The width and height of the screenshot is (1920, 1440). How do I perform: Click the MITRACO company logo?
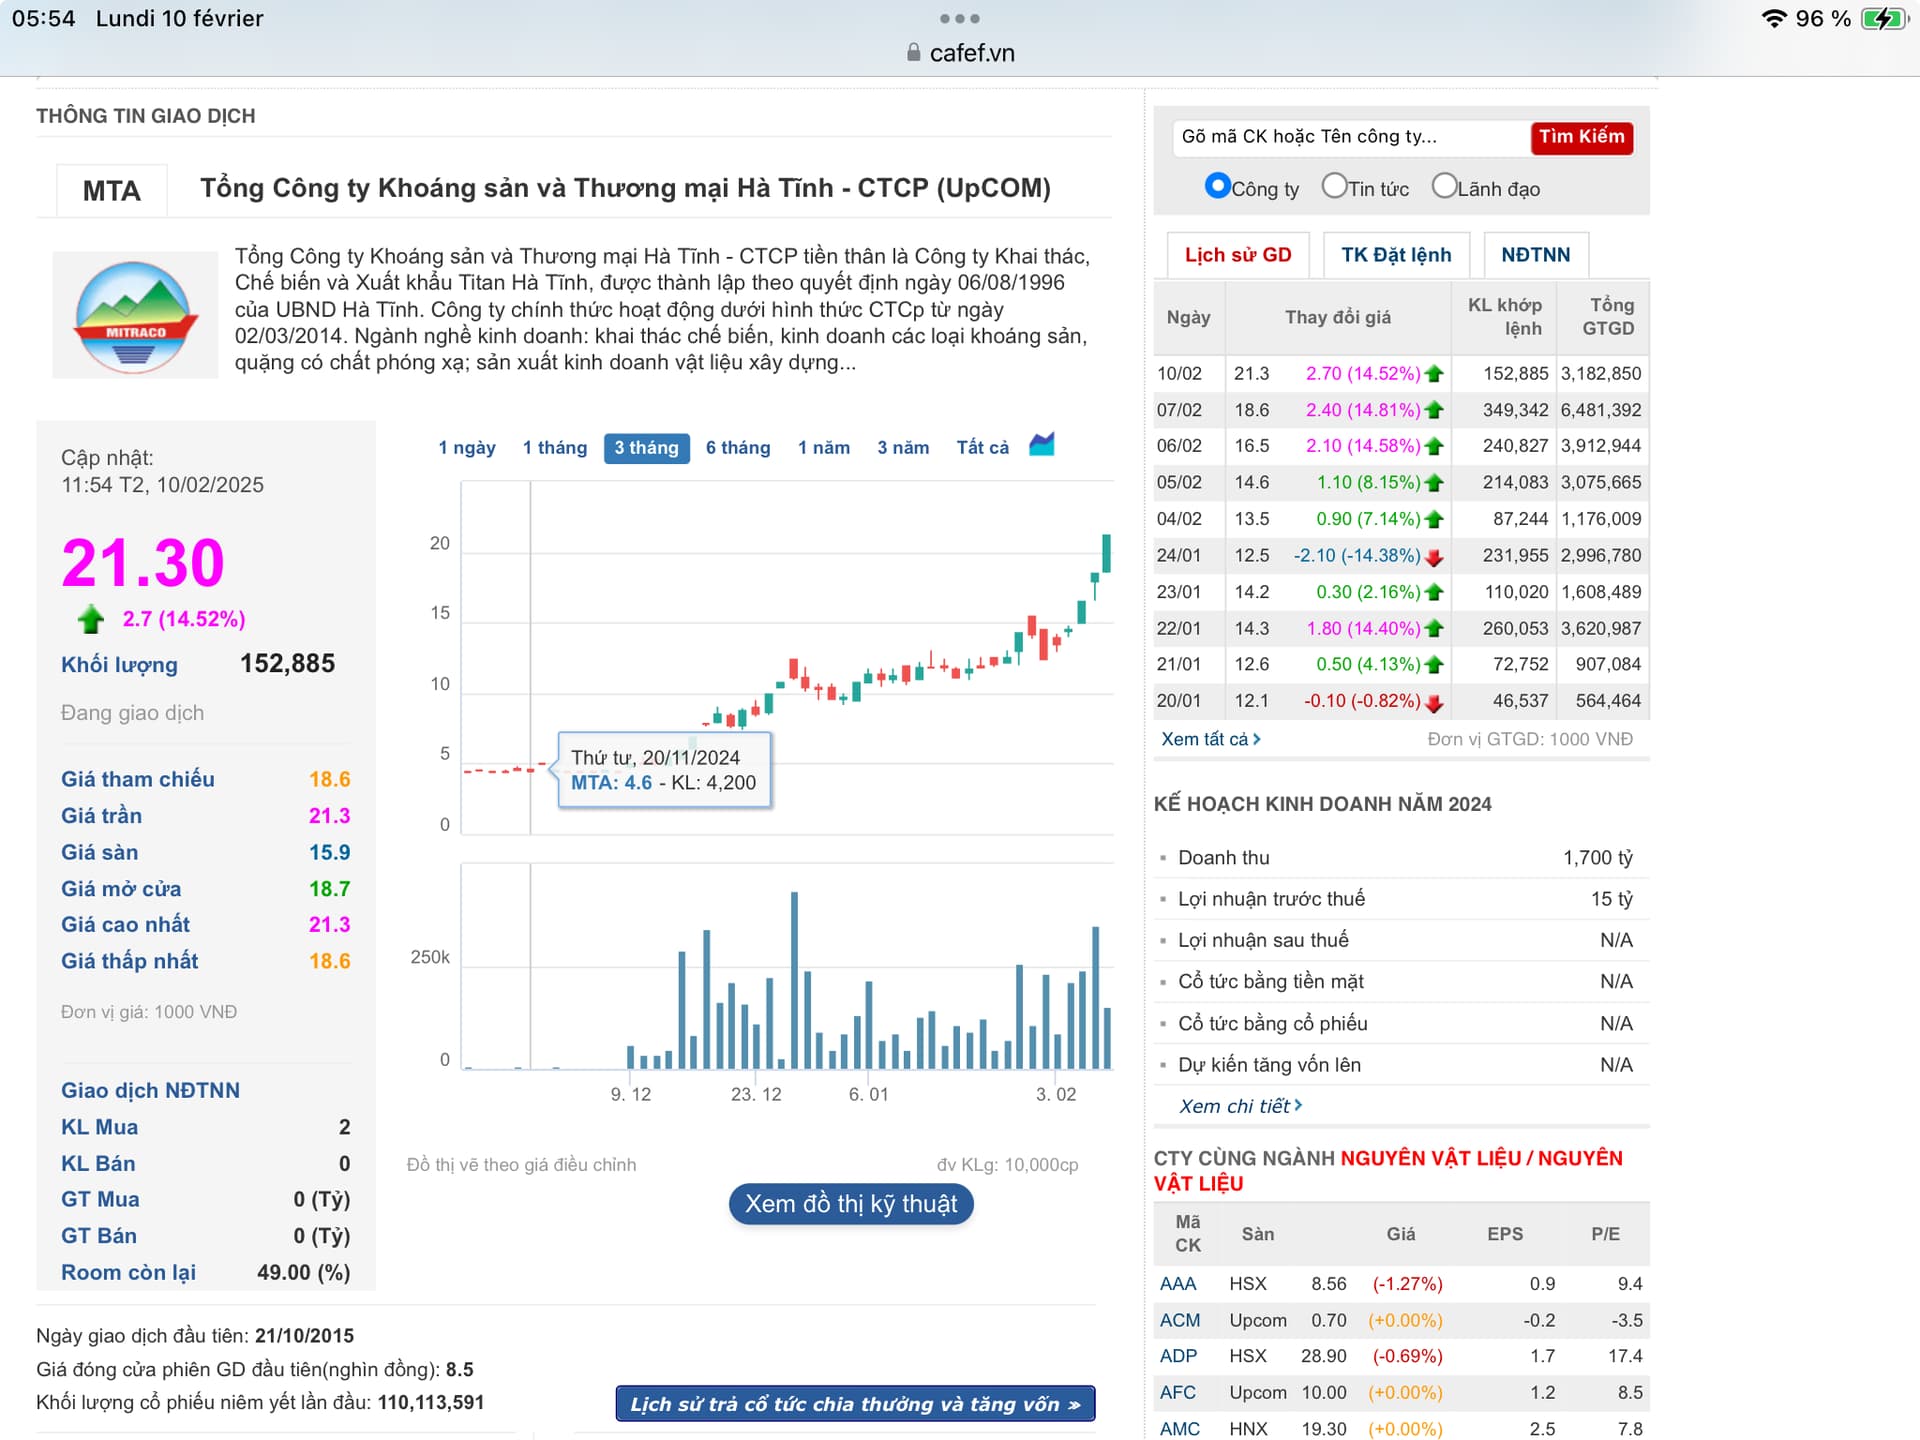(135, 316)
